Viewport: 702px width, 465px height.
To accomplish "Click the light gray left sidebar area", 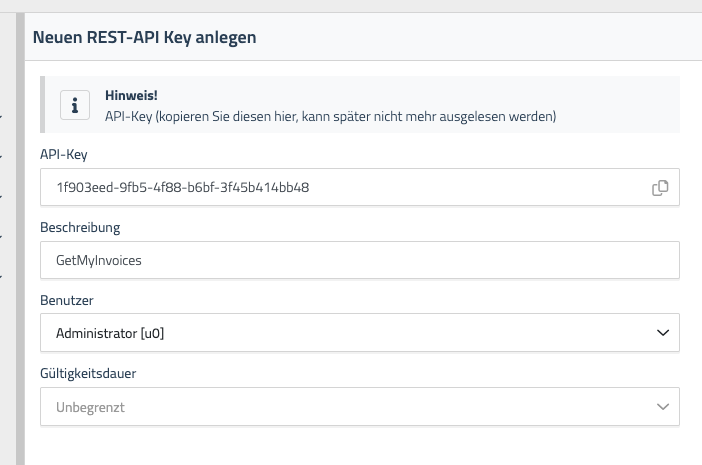I will point(8,350).
